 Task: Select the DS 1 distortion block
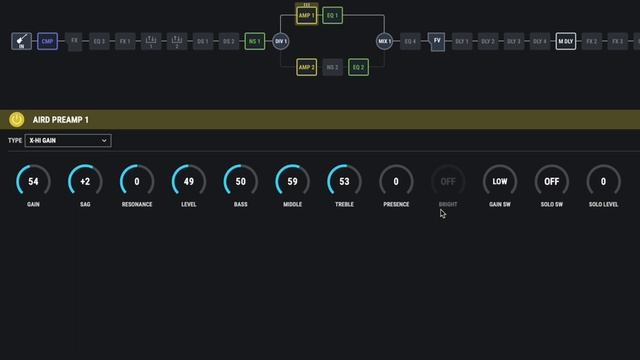pyautogui.click(x=203, y=41)
